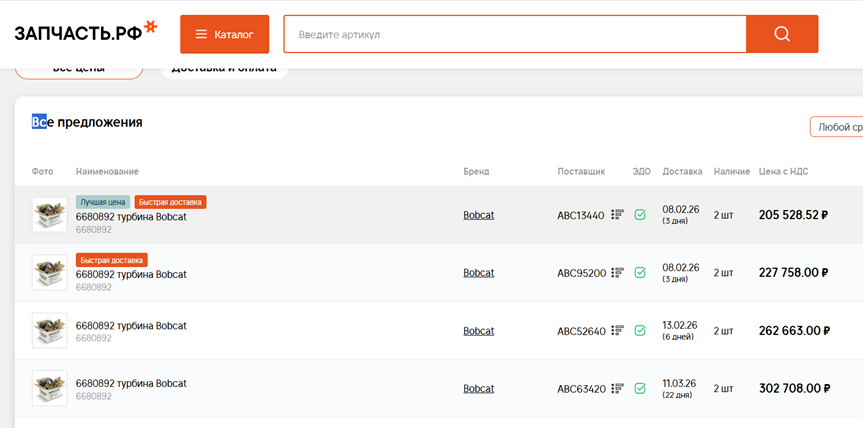Click product title in ABC63420 row
The image size is (863, 428).
(x=131, y=383)
